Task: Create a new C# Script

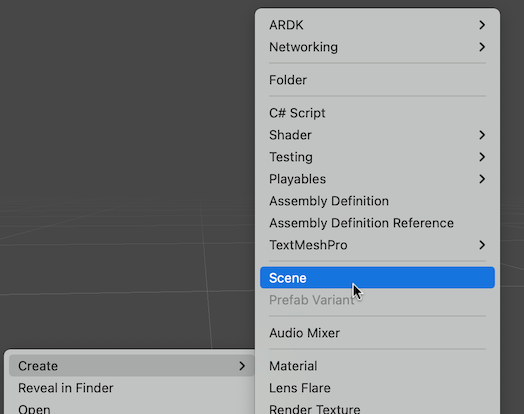Action: 377,113
